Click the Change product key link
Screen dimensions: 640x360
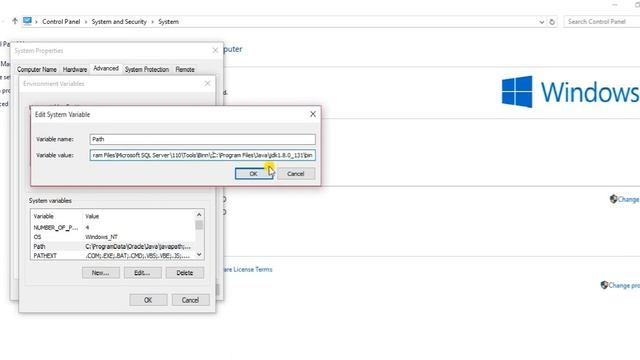tap(620, 285)
